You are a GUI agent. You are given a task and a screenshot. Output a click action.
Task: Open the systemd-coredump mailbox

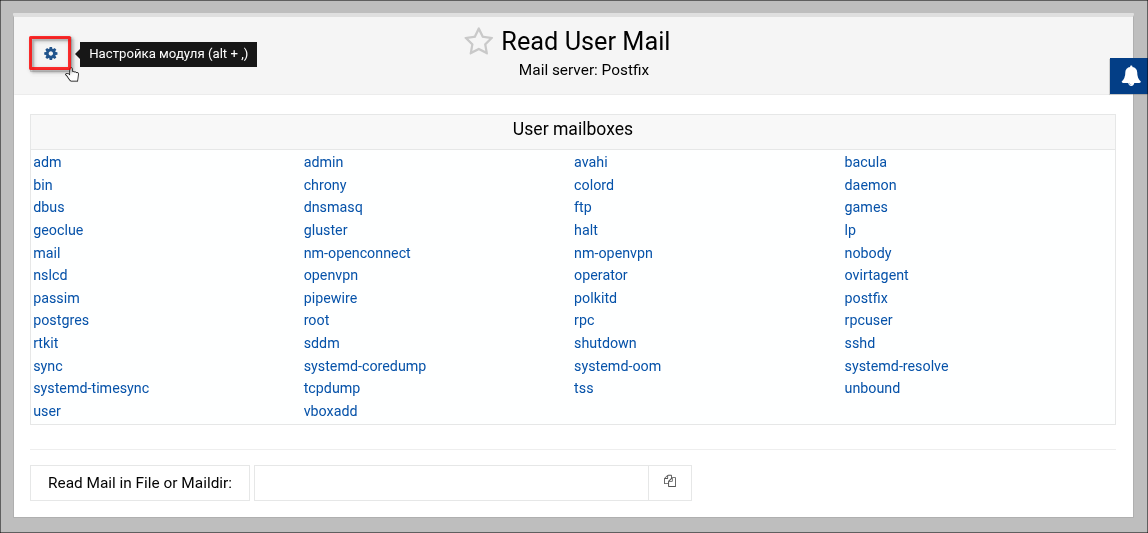click(x=365, y=366)
